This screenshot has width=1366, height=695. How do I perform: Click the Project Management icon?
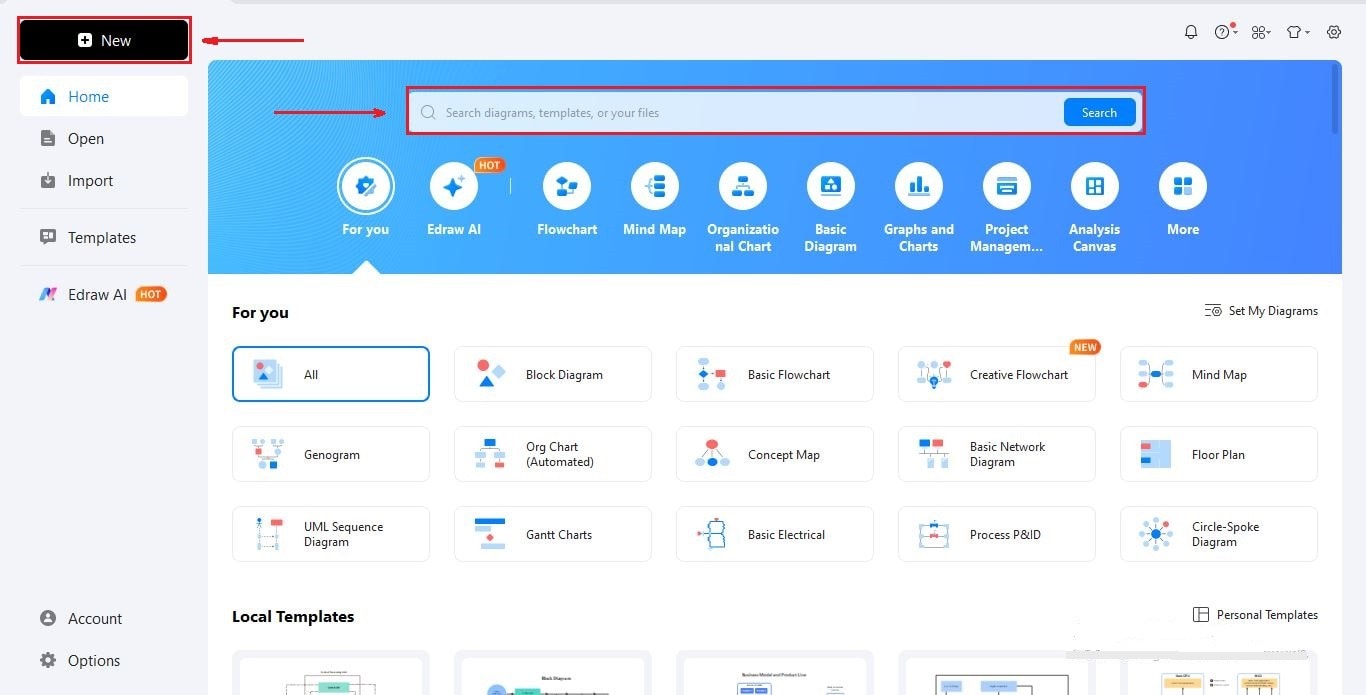click(x=1006, y=186)
